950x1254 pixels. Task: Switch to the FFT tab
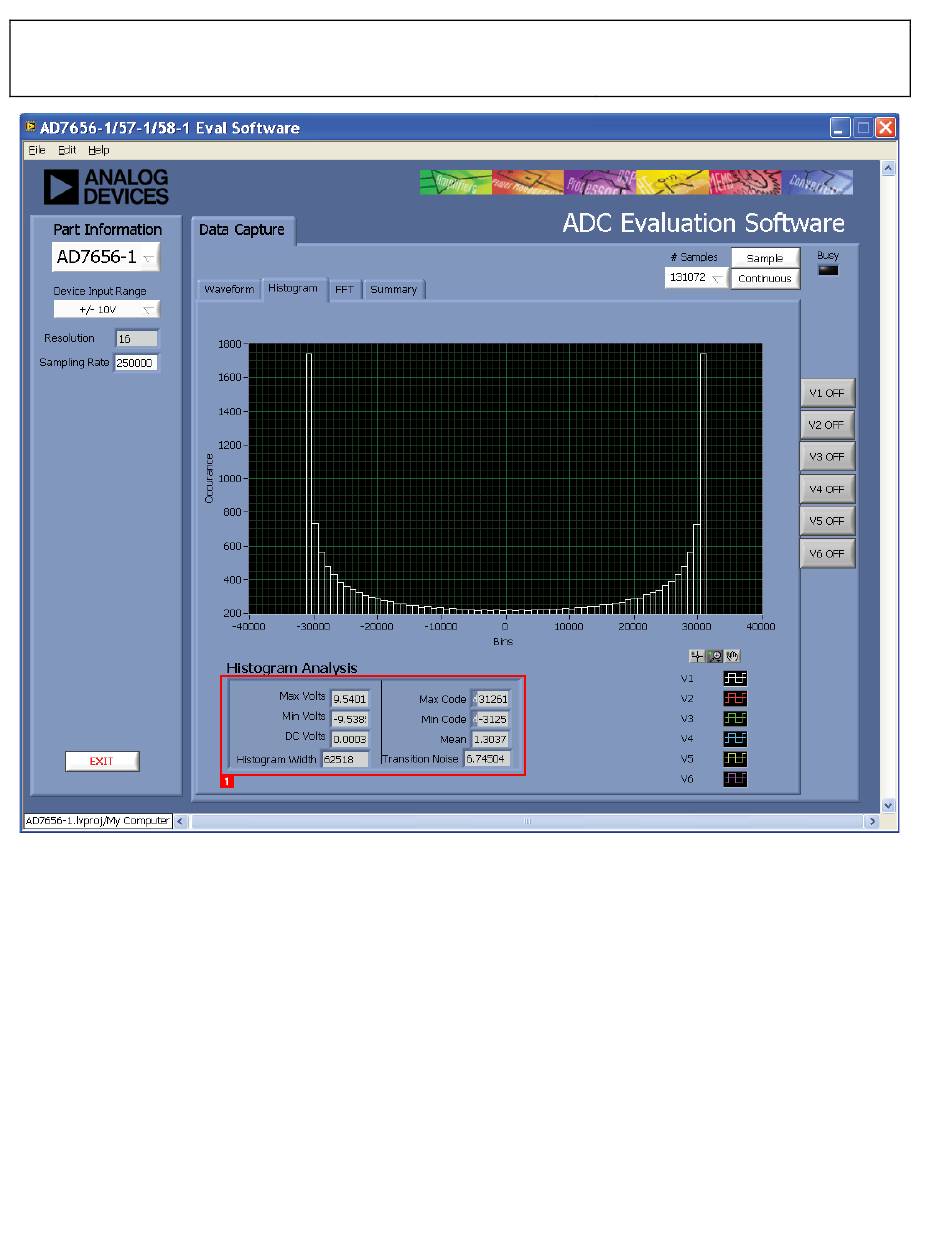coord(344,289)
